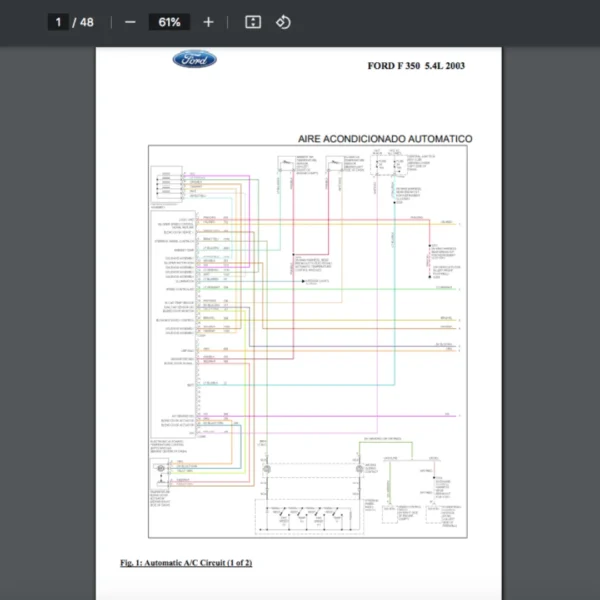
Task: Click the blank white margin below the caption
Action: click(x=300, y=585)
